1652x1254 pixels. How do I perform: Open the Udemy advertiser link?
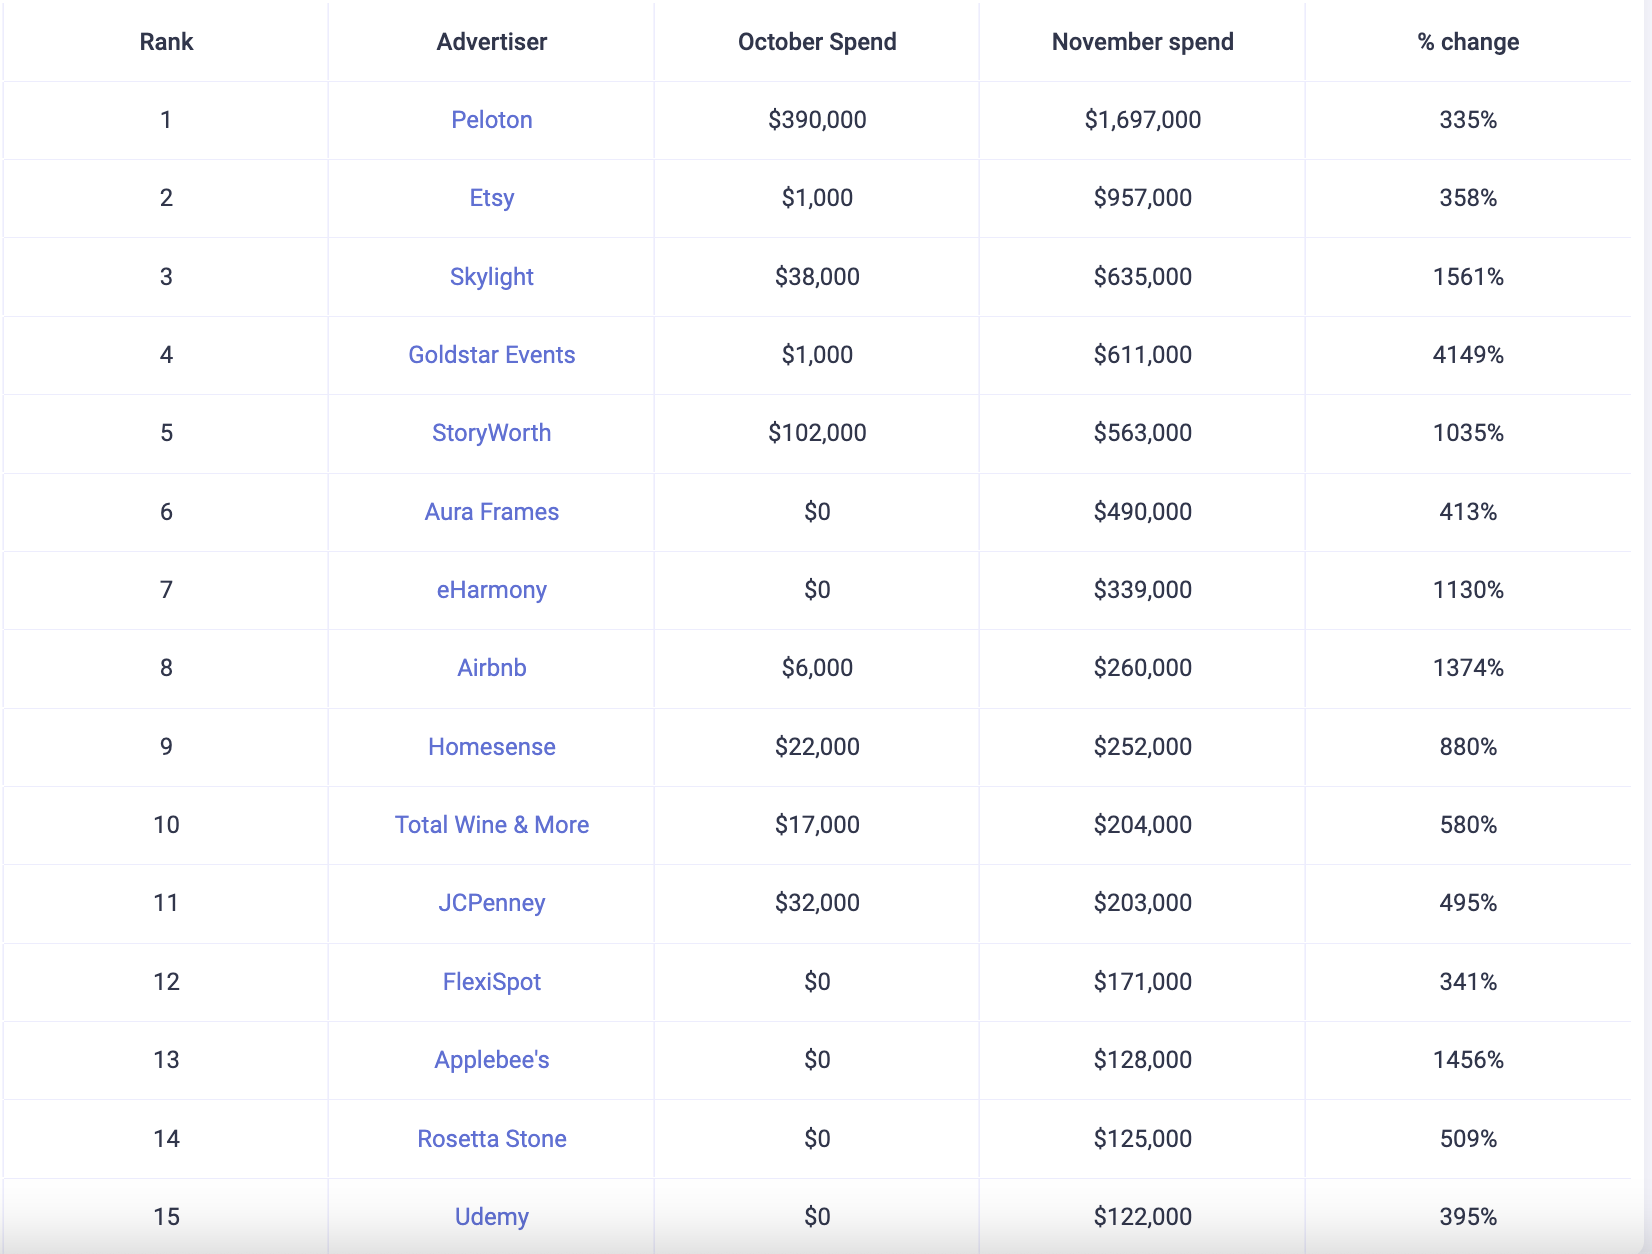[492, 1217]
